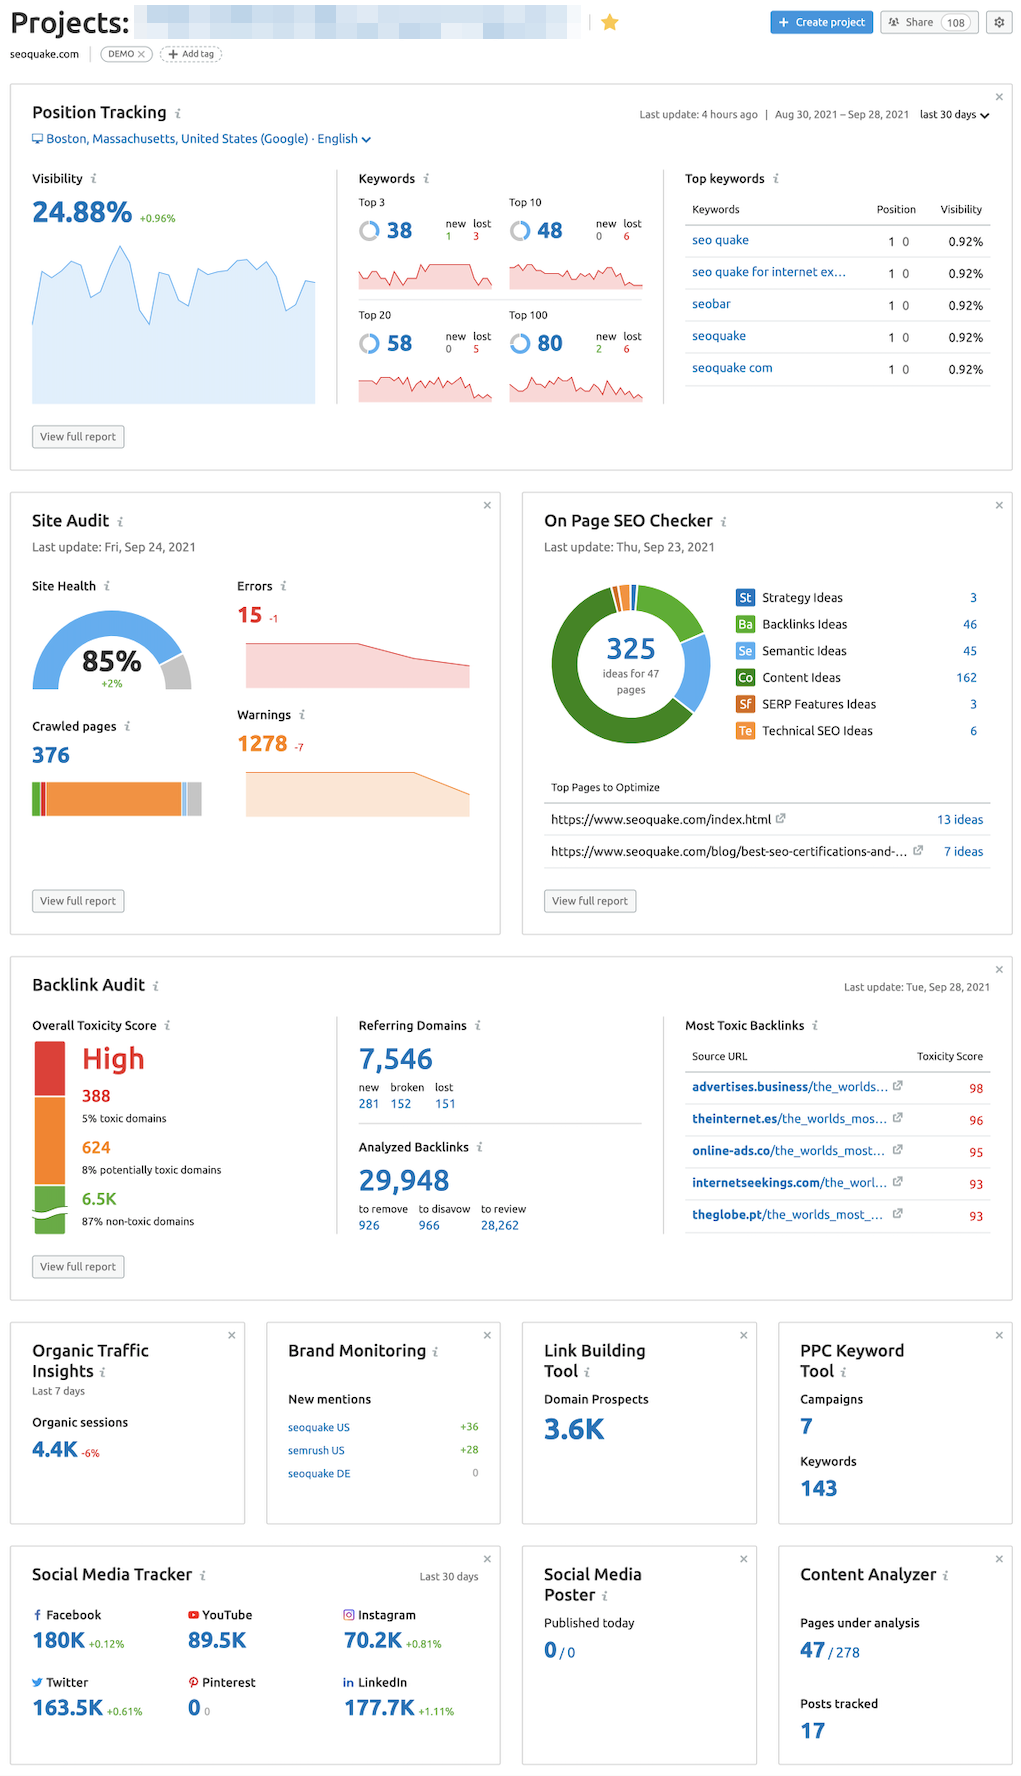Click the Warnings count 1278

pos(262,744)
